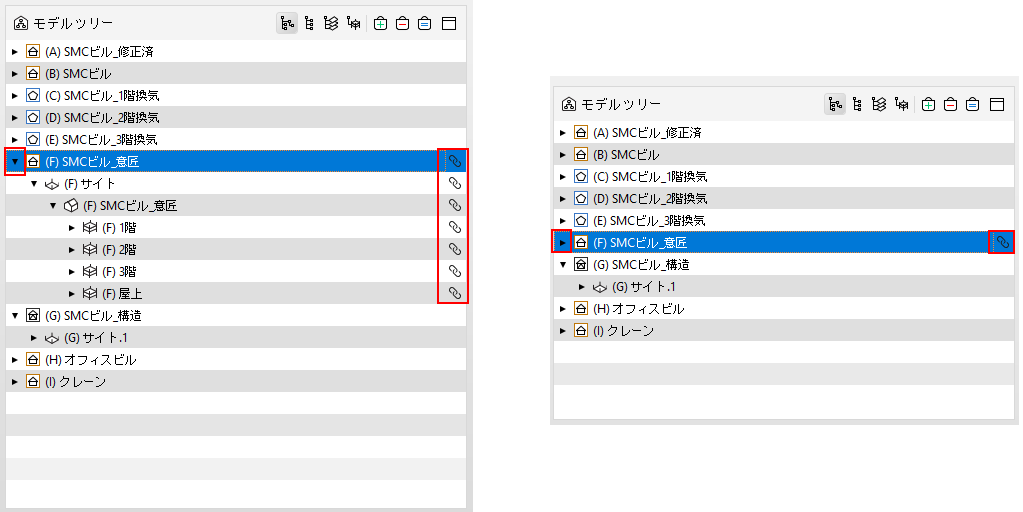Click blue equals bag icon in right panel
This screenshot has height=512, width=1023.
pyautogui.click(x=973, y=104)
